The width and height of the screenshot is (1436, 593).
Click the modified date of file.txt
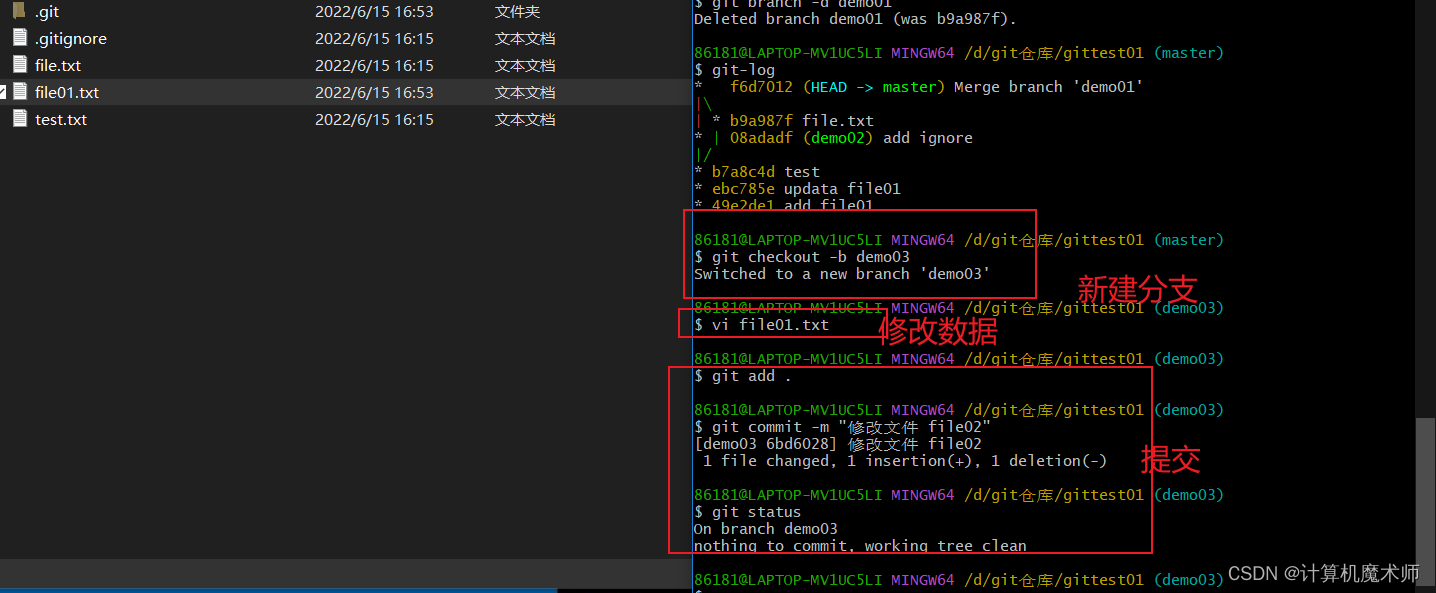coord(374,66)
